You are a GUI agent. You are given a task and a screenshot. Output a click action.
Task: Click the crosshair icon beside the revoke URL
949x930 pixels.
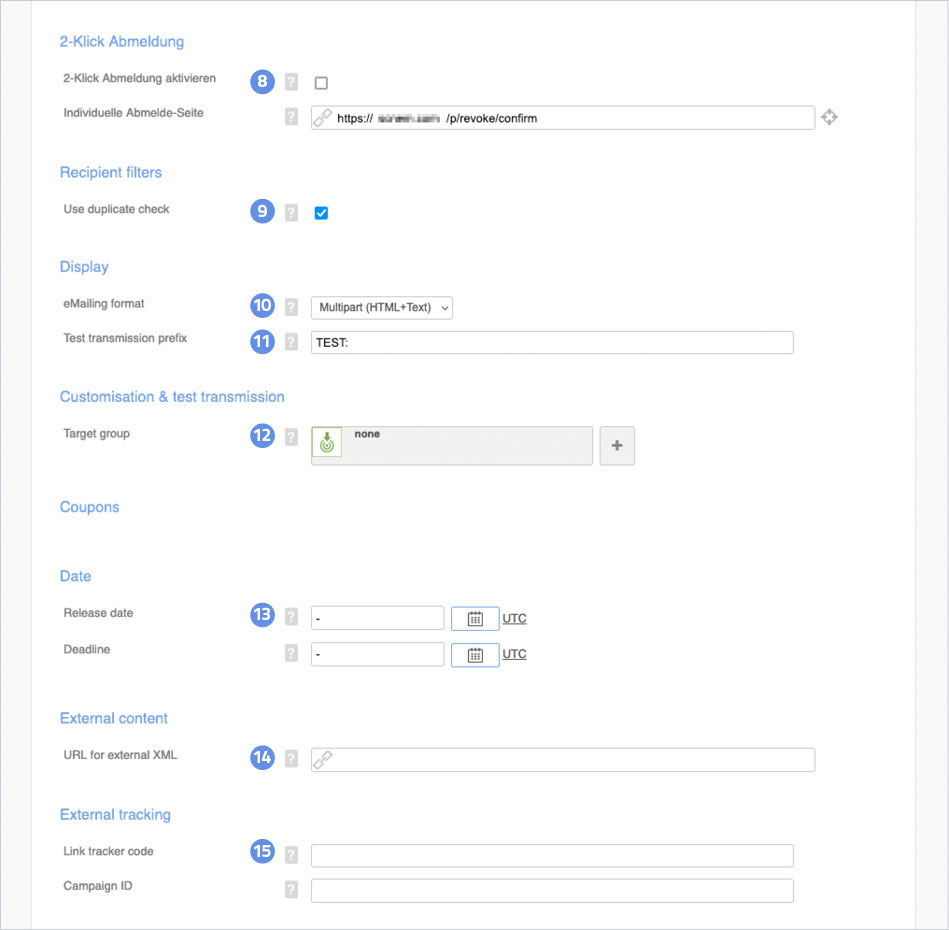point(829,117)
